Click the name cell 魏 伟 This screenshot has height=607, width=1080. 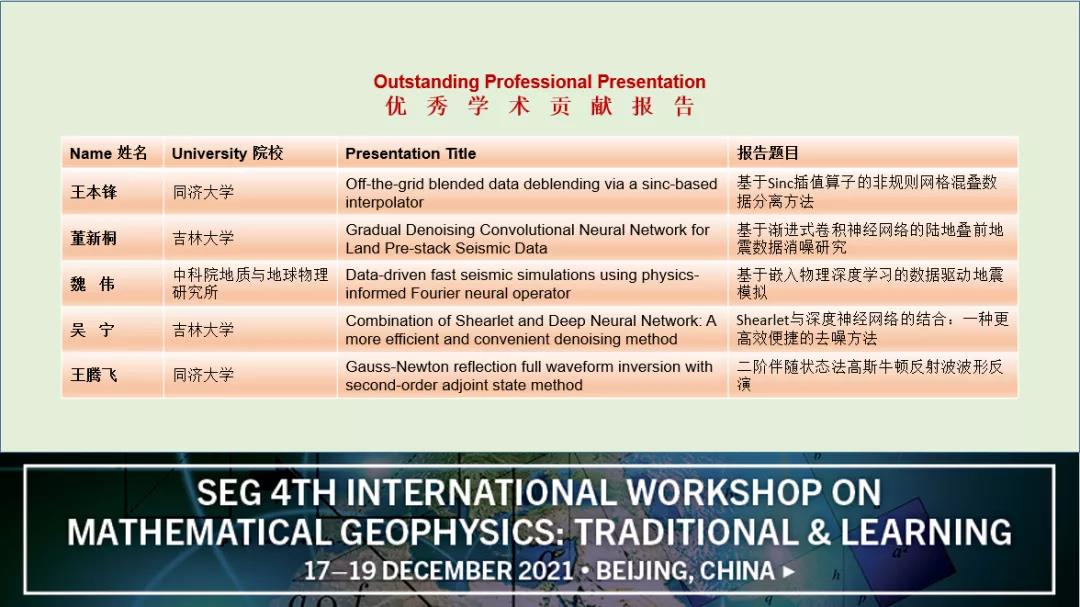click(x=93, y=284)
